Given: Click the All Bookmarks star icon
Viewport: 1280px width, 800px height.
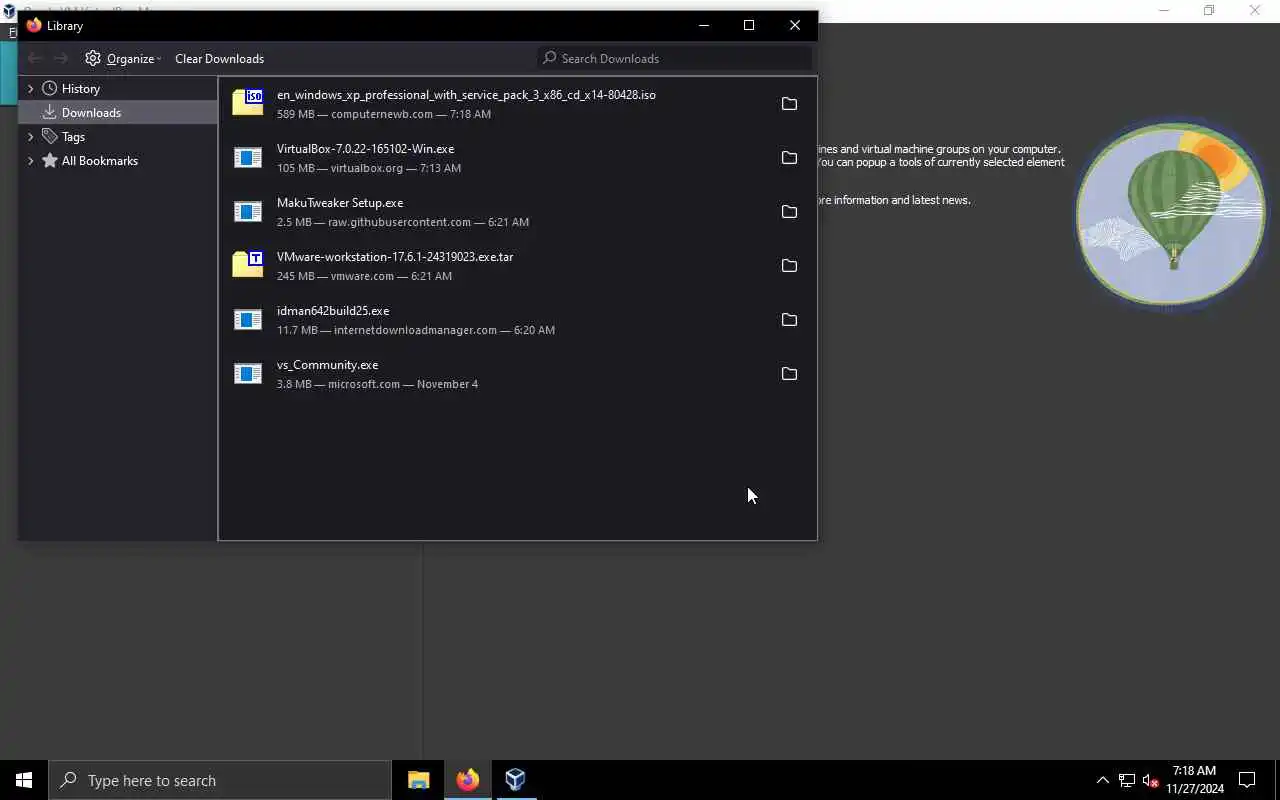Looking at the screenshot, I should (49, 160).
